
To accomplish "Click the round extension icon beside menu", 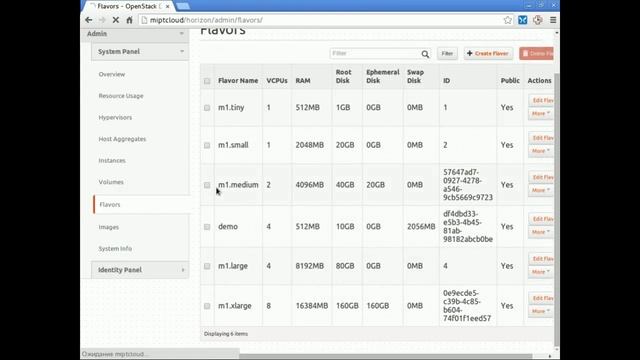I will click(x=538, y=20).
